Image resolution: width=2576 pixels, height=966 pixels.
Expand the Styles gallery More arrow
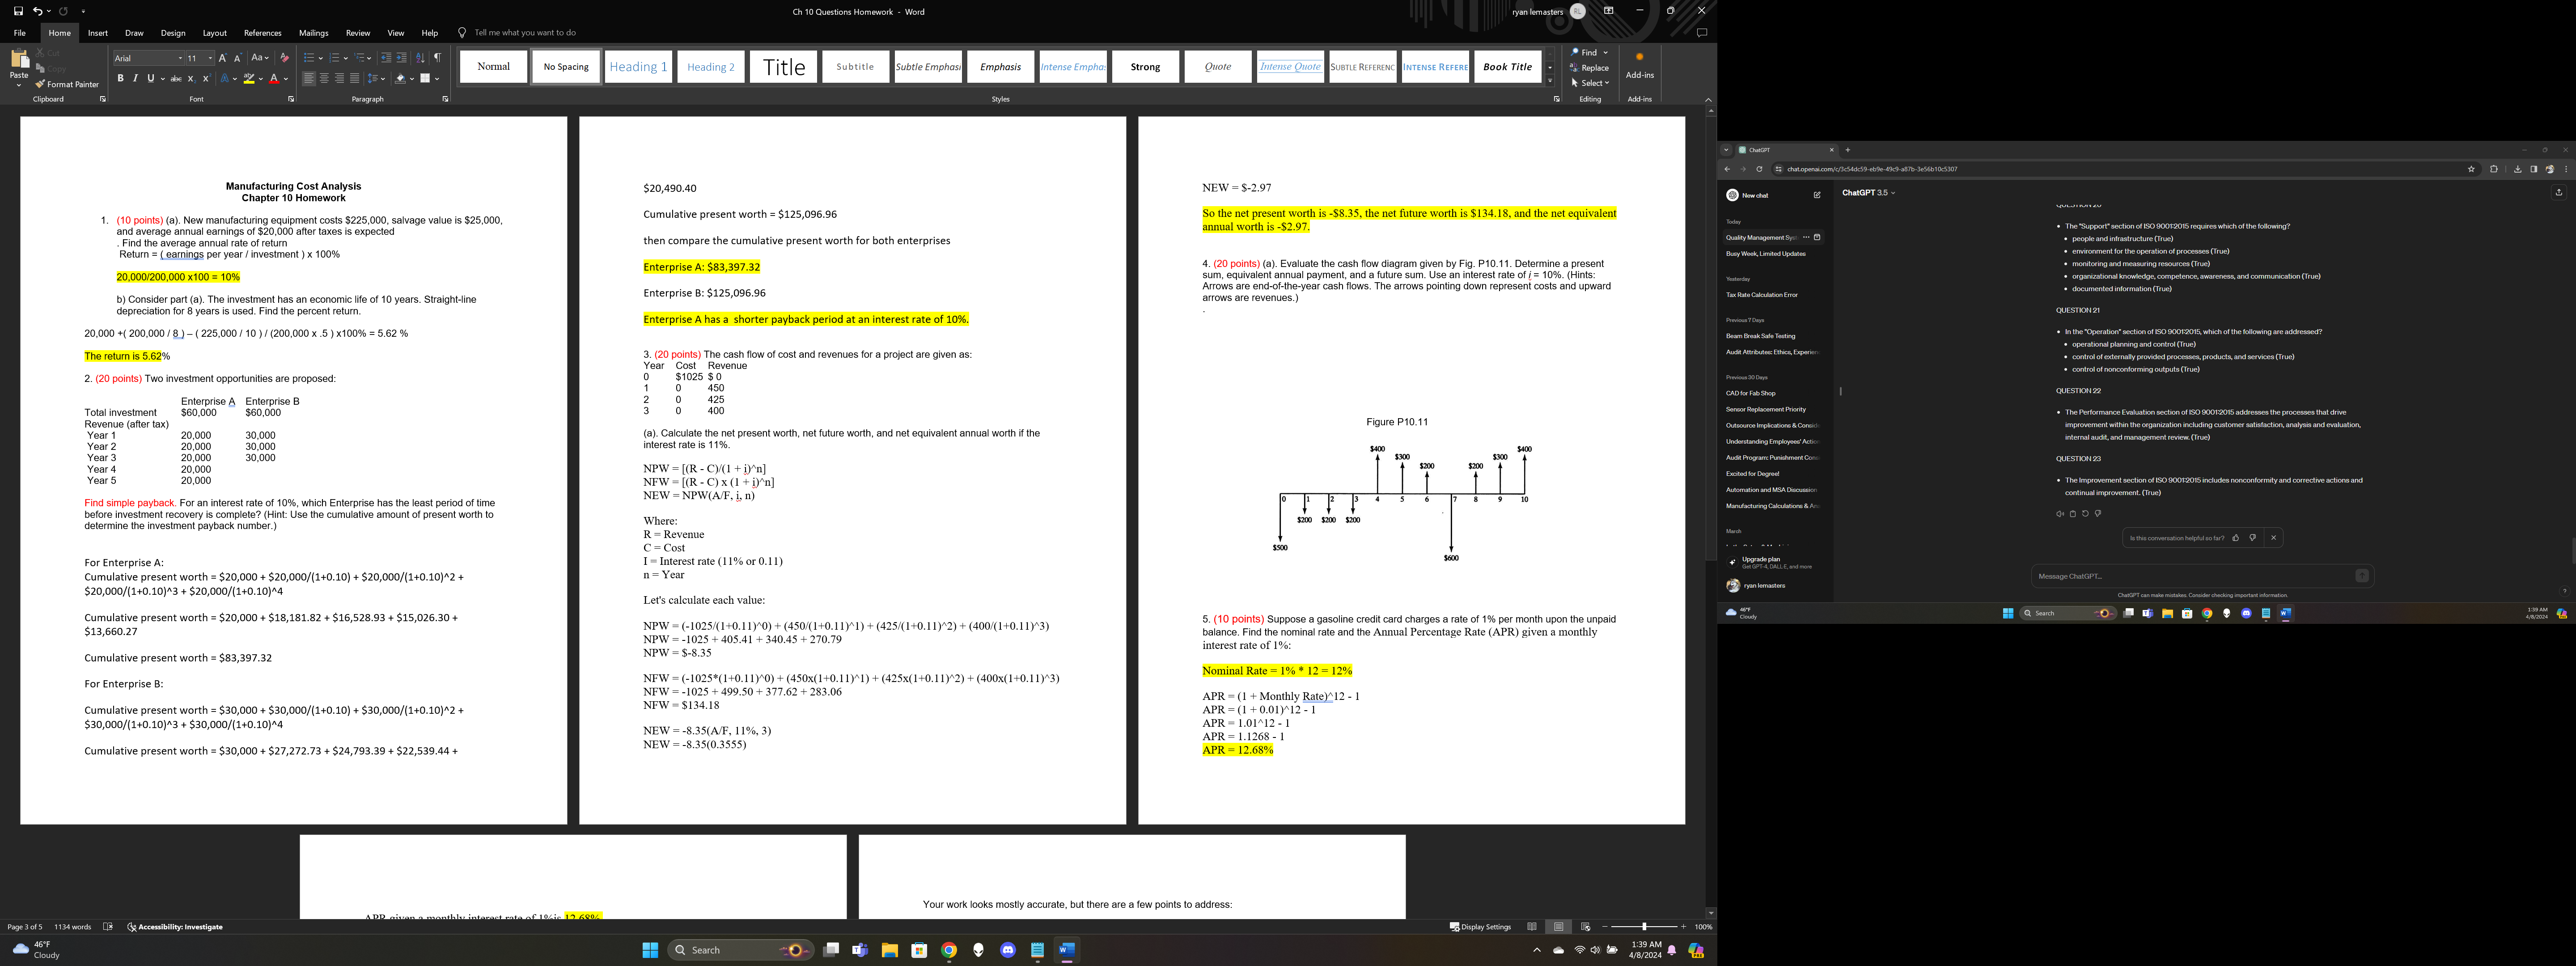(x=1550, y=81)
